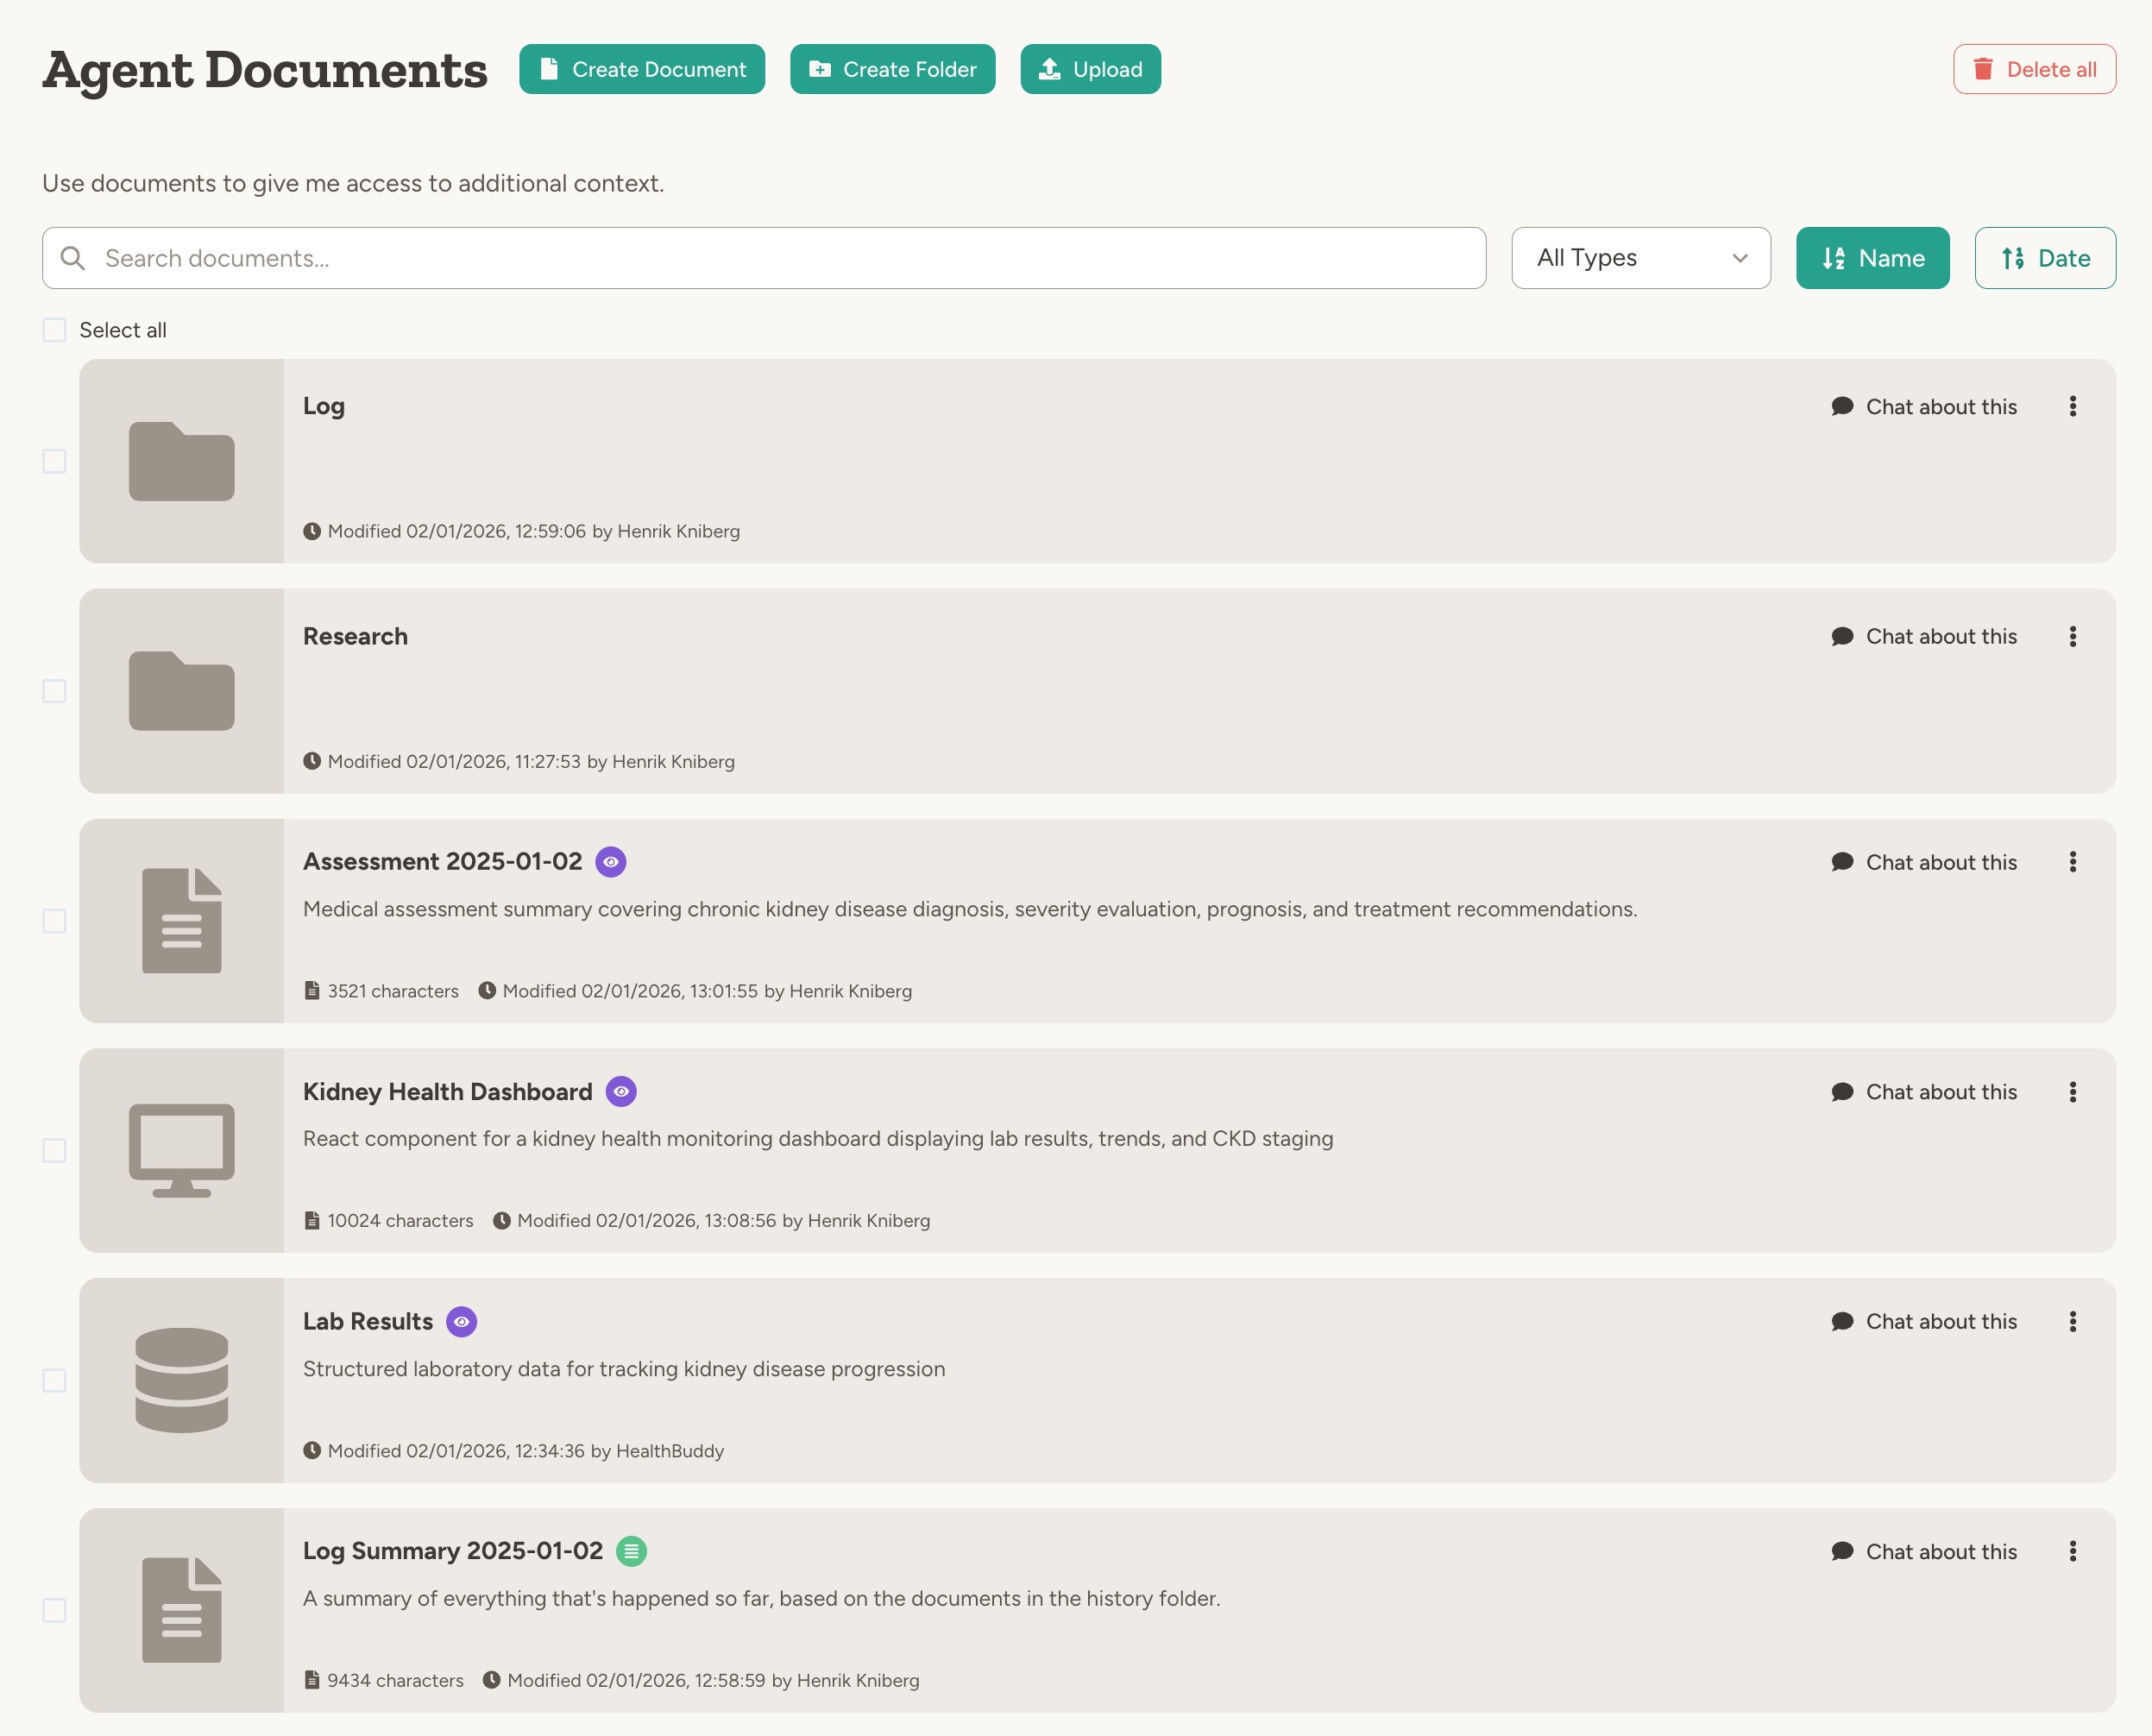The image size is (2152, 1736).
Task: Open the kebab menu for Kidney Health Dashboard
Action: pos(2072,1092)
